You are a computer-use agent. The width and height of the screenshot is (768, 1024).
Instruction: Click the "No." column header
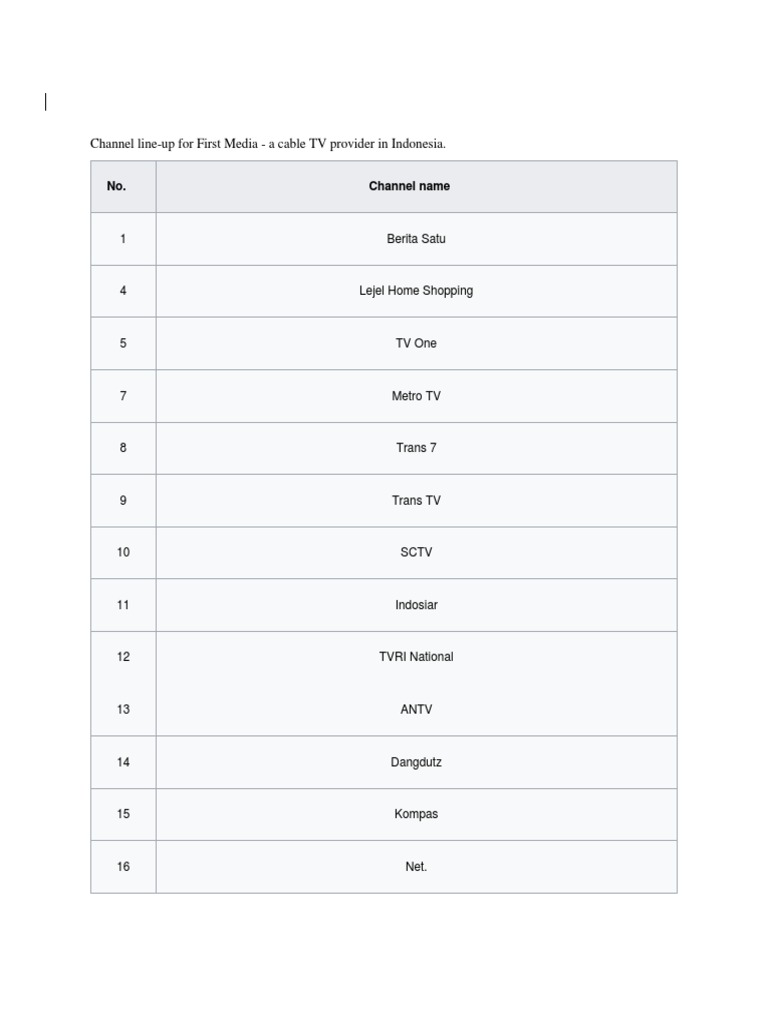tap(117, 186)
